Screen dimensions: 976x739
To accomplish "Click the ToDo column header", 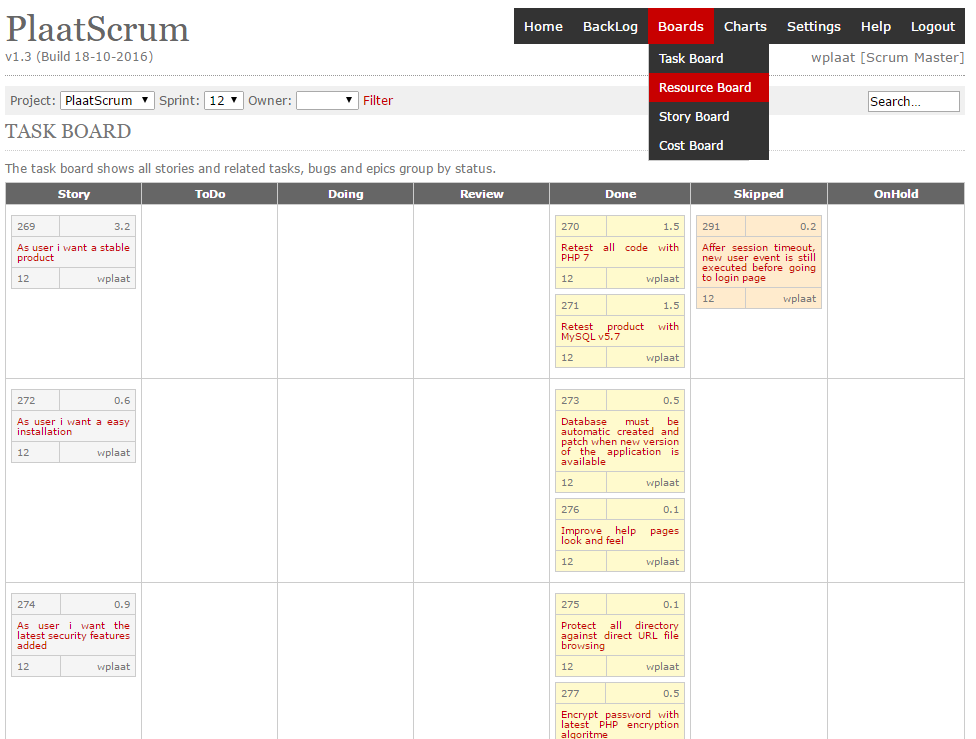I will (x=210, y=194).
